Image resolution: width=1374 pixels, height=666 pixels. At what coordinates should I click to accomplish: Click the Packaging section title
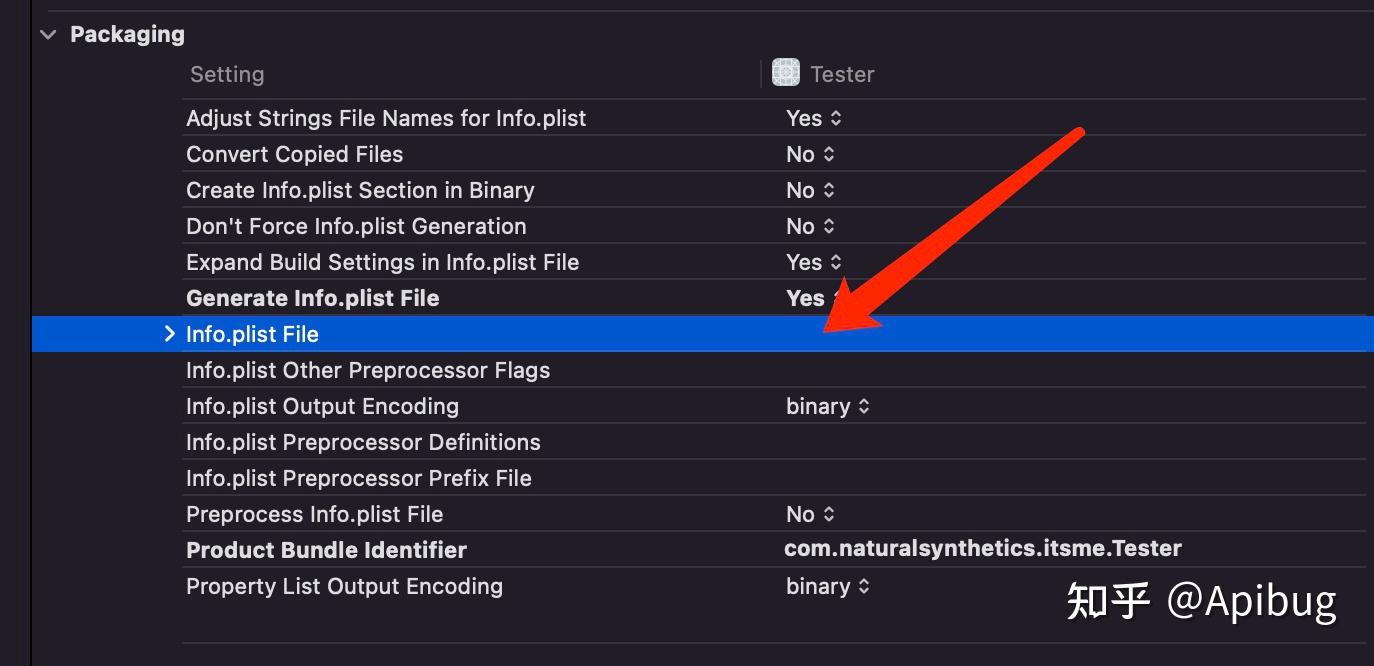(127, 34)
